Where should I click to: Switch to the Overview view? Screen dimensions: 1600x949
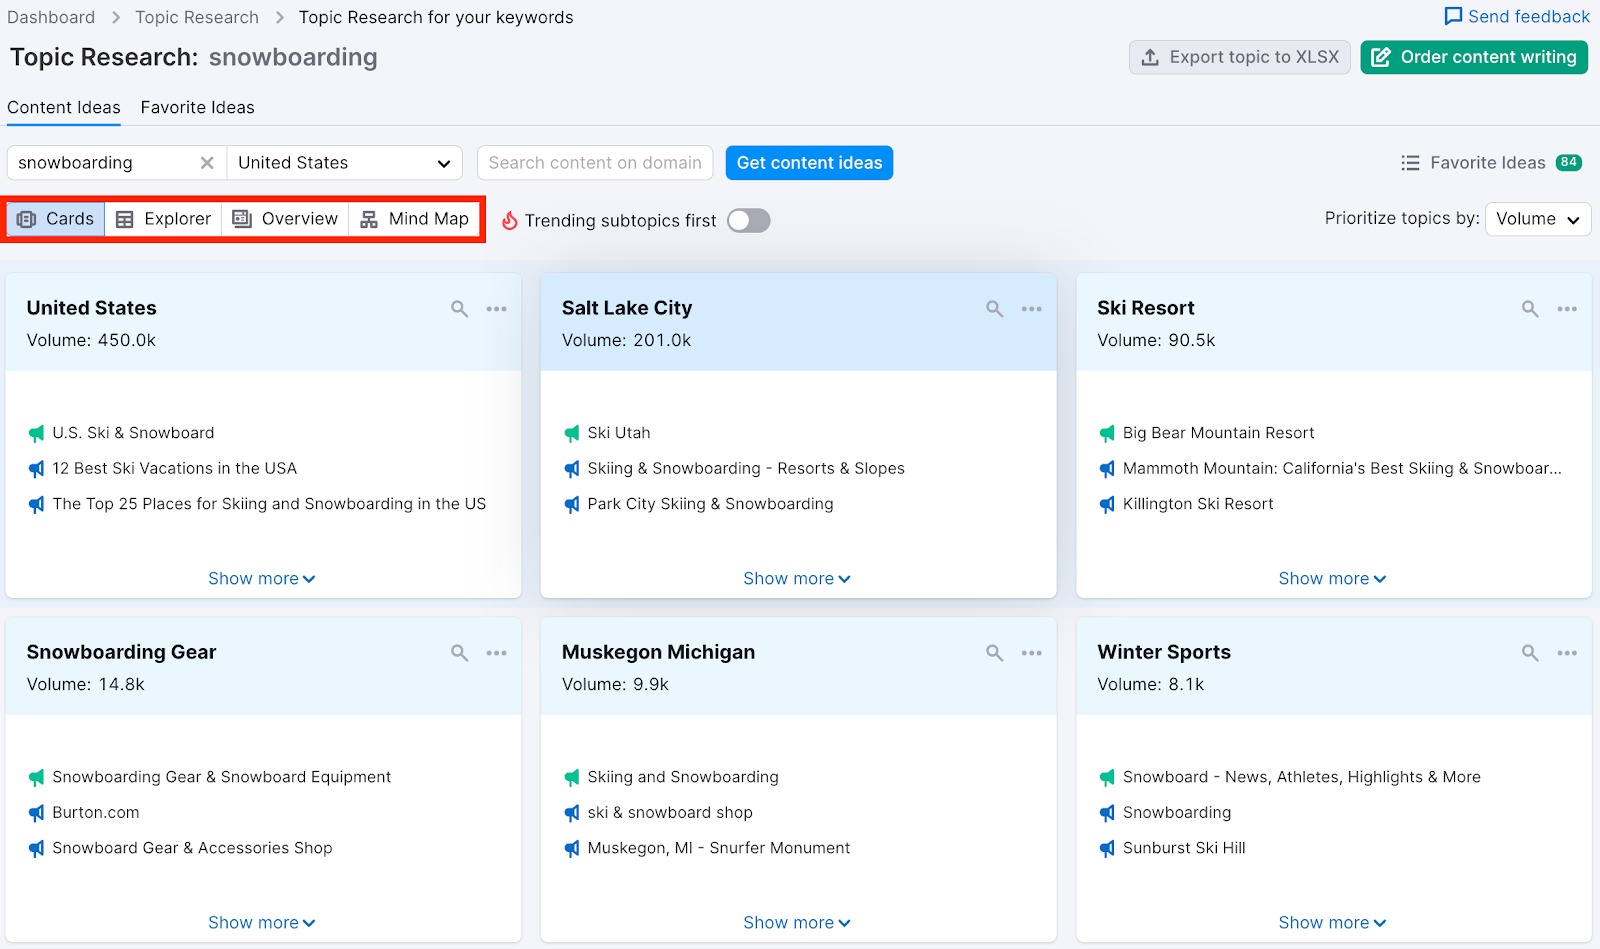(285, 219)
